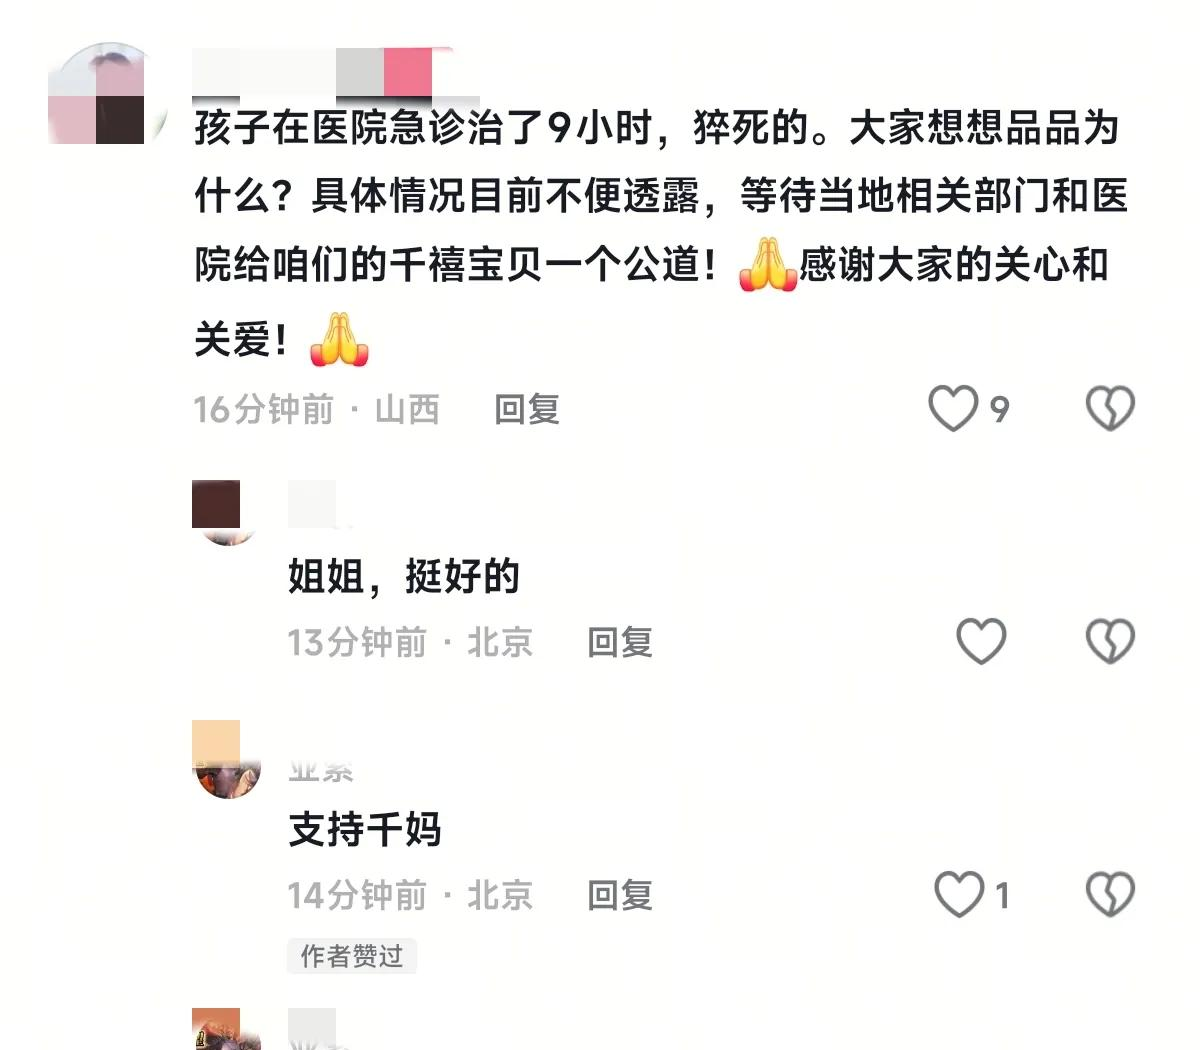Tap the '作者赞过' tag
The width and height of the screenshot is (1200, 1050).
point(351,956)
